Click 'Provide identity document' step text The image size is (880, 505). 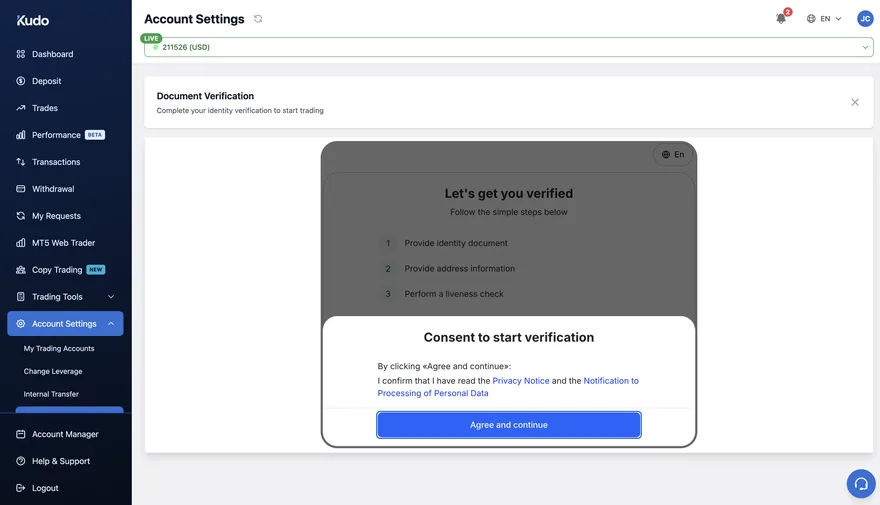(456, 243)
